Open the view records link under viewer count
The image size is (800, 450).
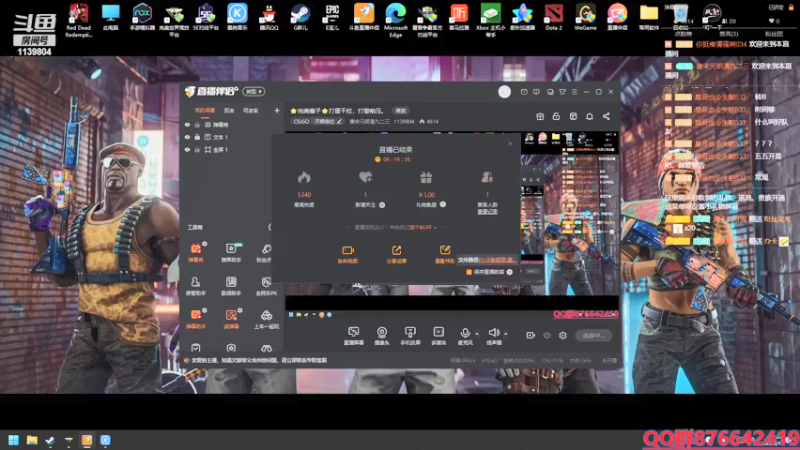[487, 211]
